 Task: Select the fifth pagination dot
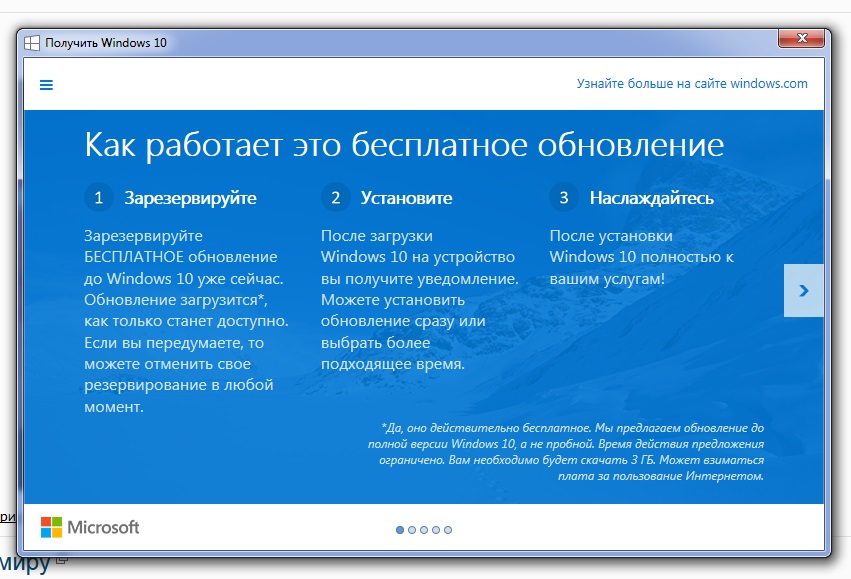[x=448, y=530]
